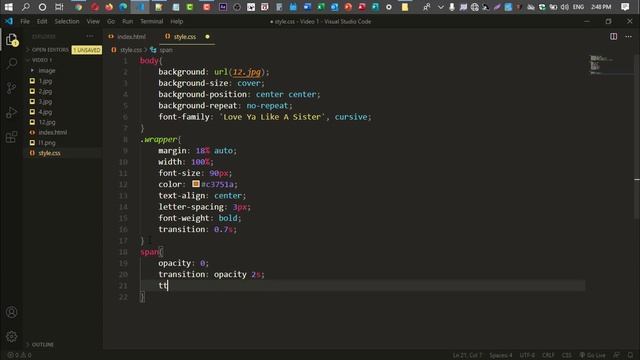This screenshot has height=360, width=640.
Task: Click Spaces: 4 indentation setting
Action: pyautogui.click(x=500, y=355)
